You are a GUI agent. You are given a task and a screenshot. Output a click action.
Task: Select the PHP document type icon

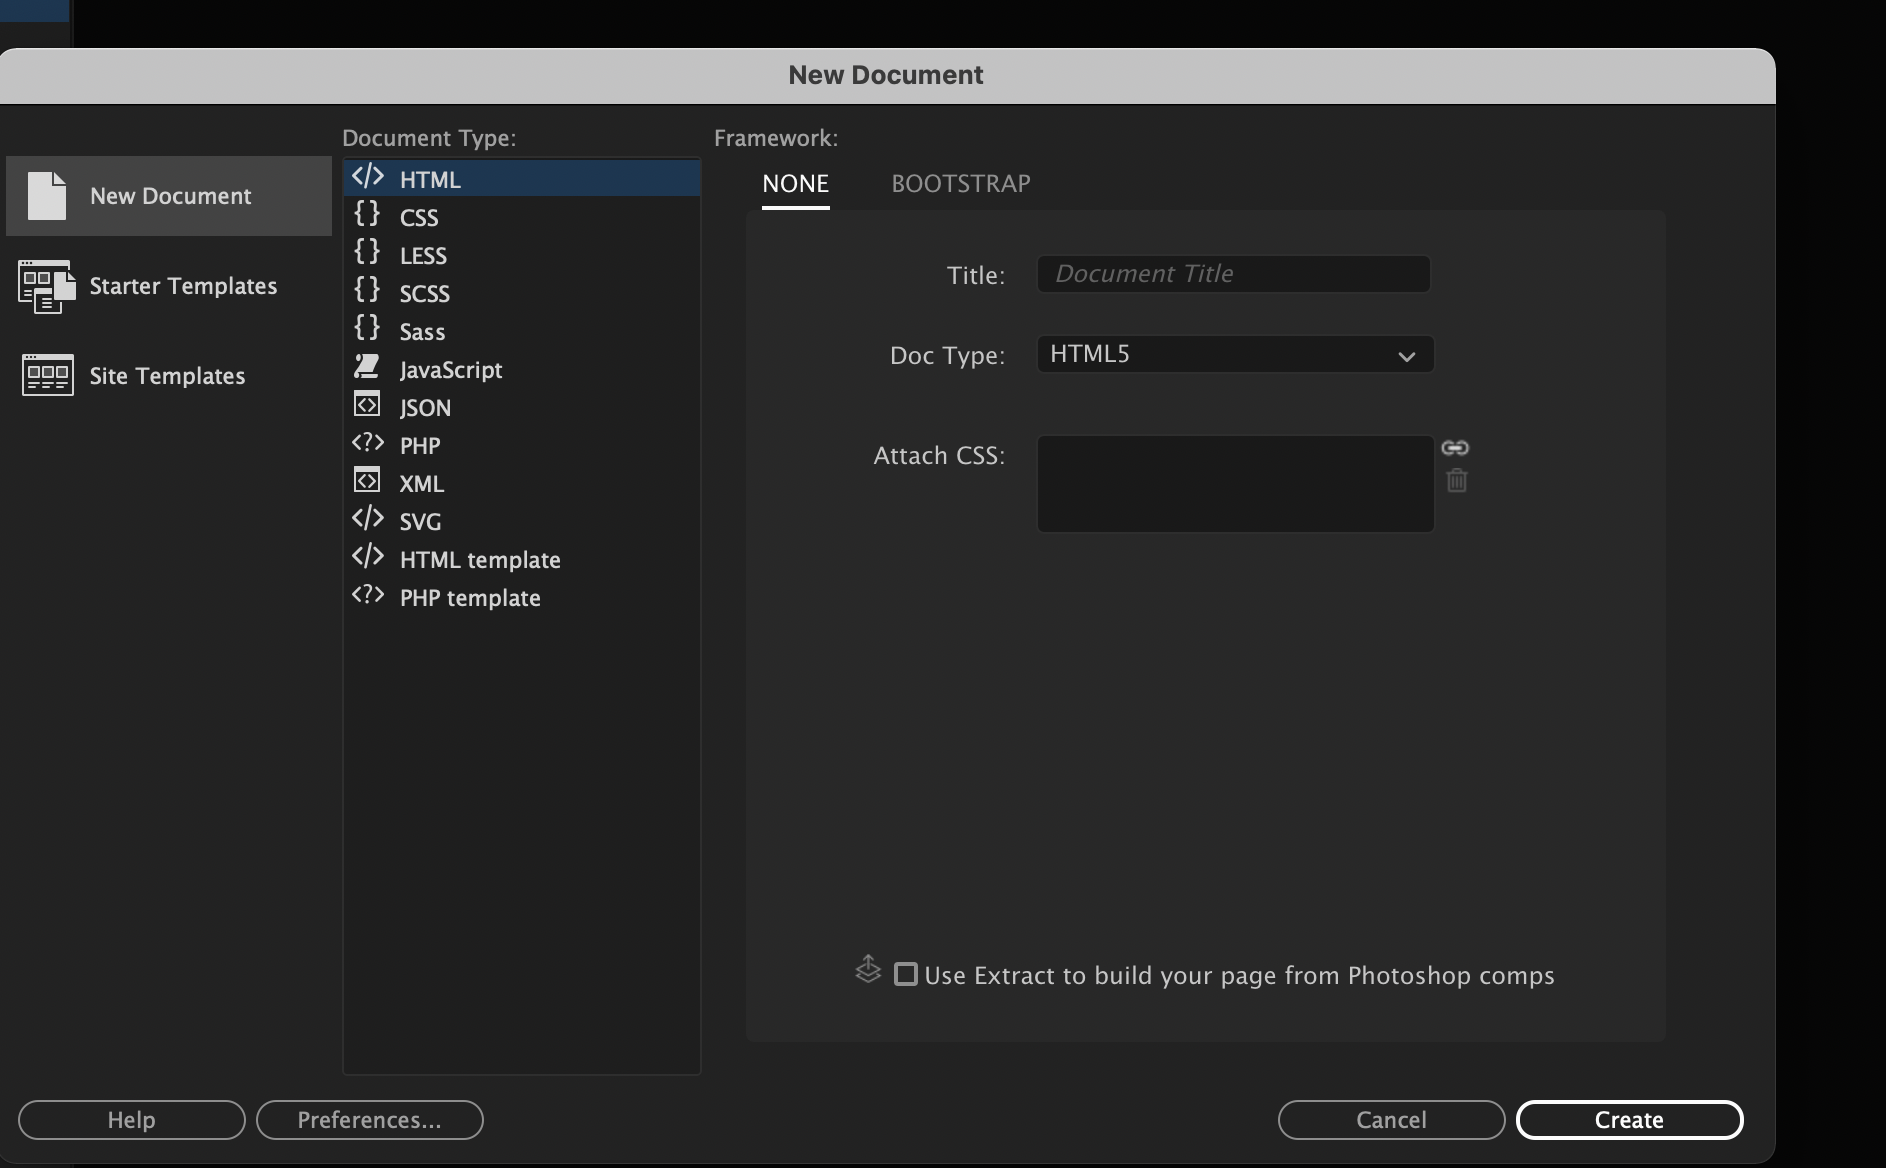click(x=368, y=443)
